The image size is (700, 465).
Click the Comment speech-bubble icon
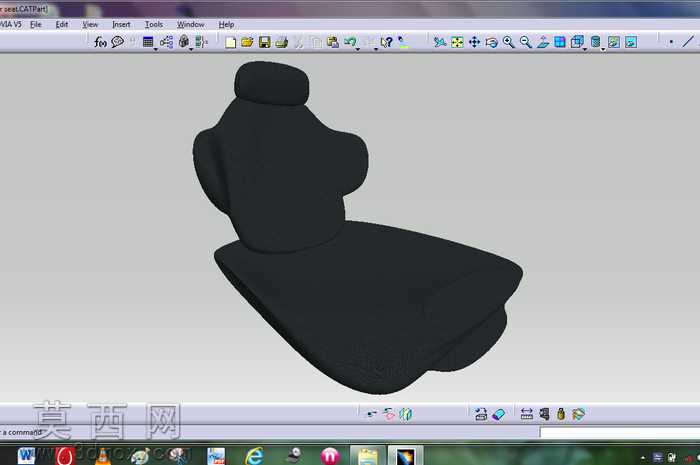(x=117, y=42)
